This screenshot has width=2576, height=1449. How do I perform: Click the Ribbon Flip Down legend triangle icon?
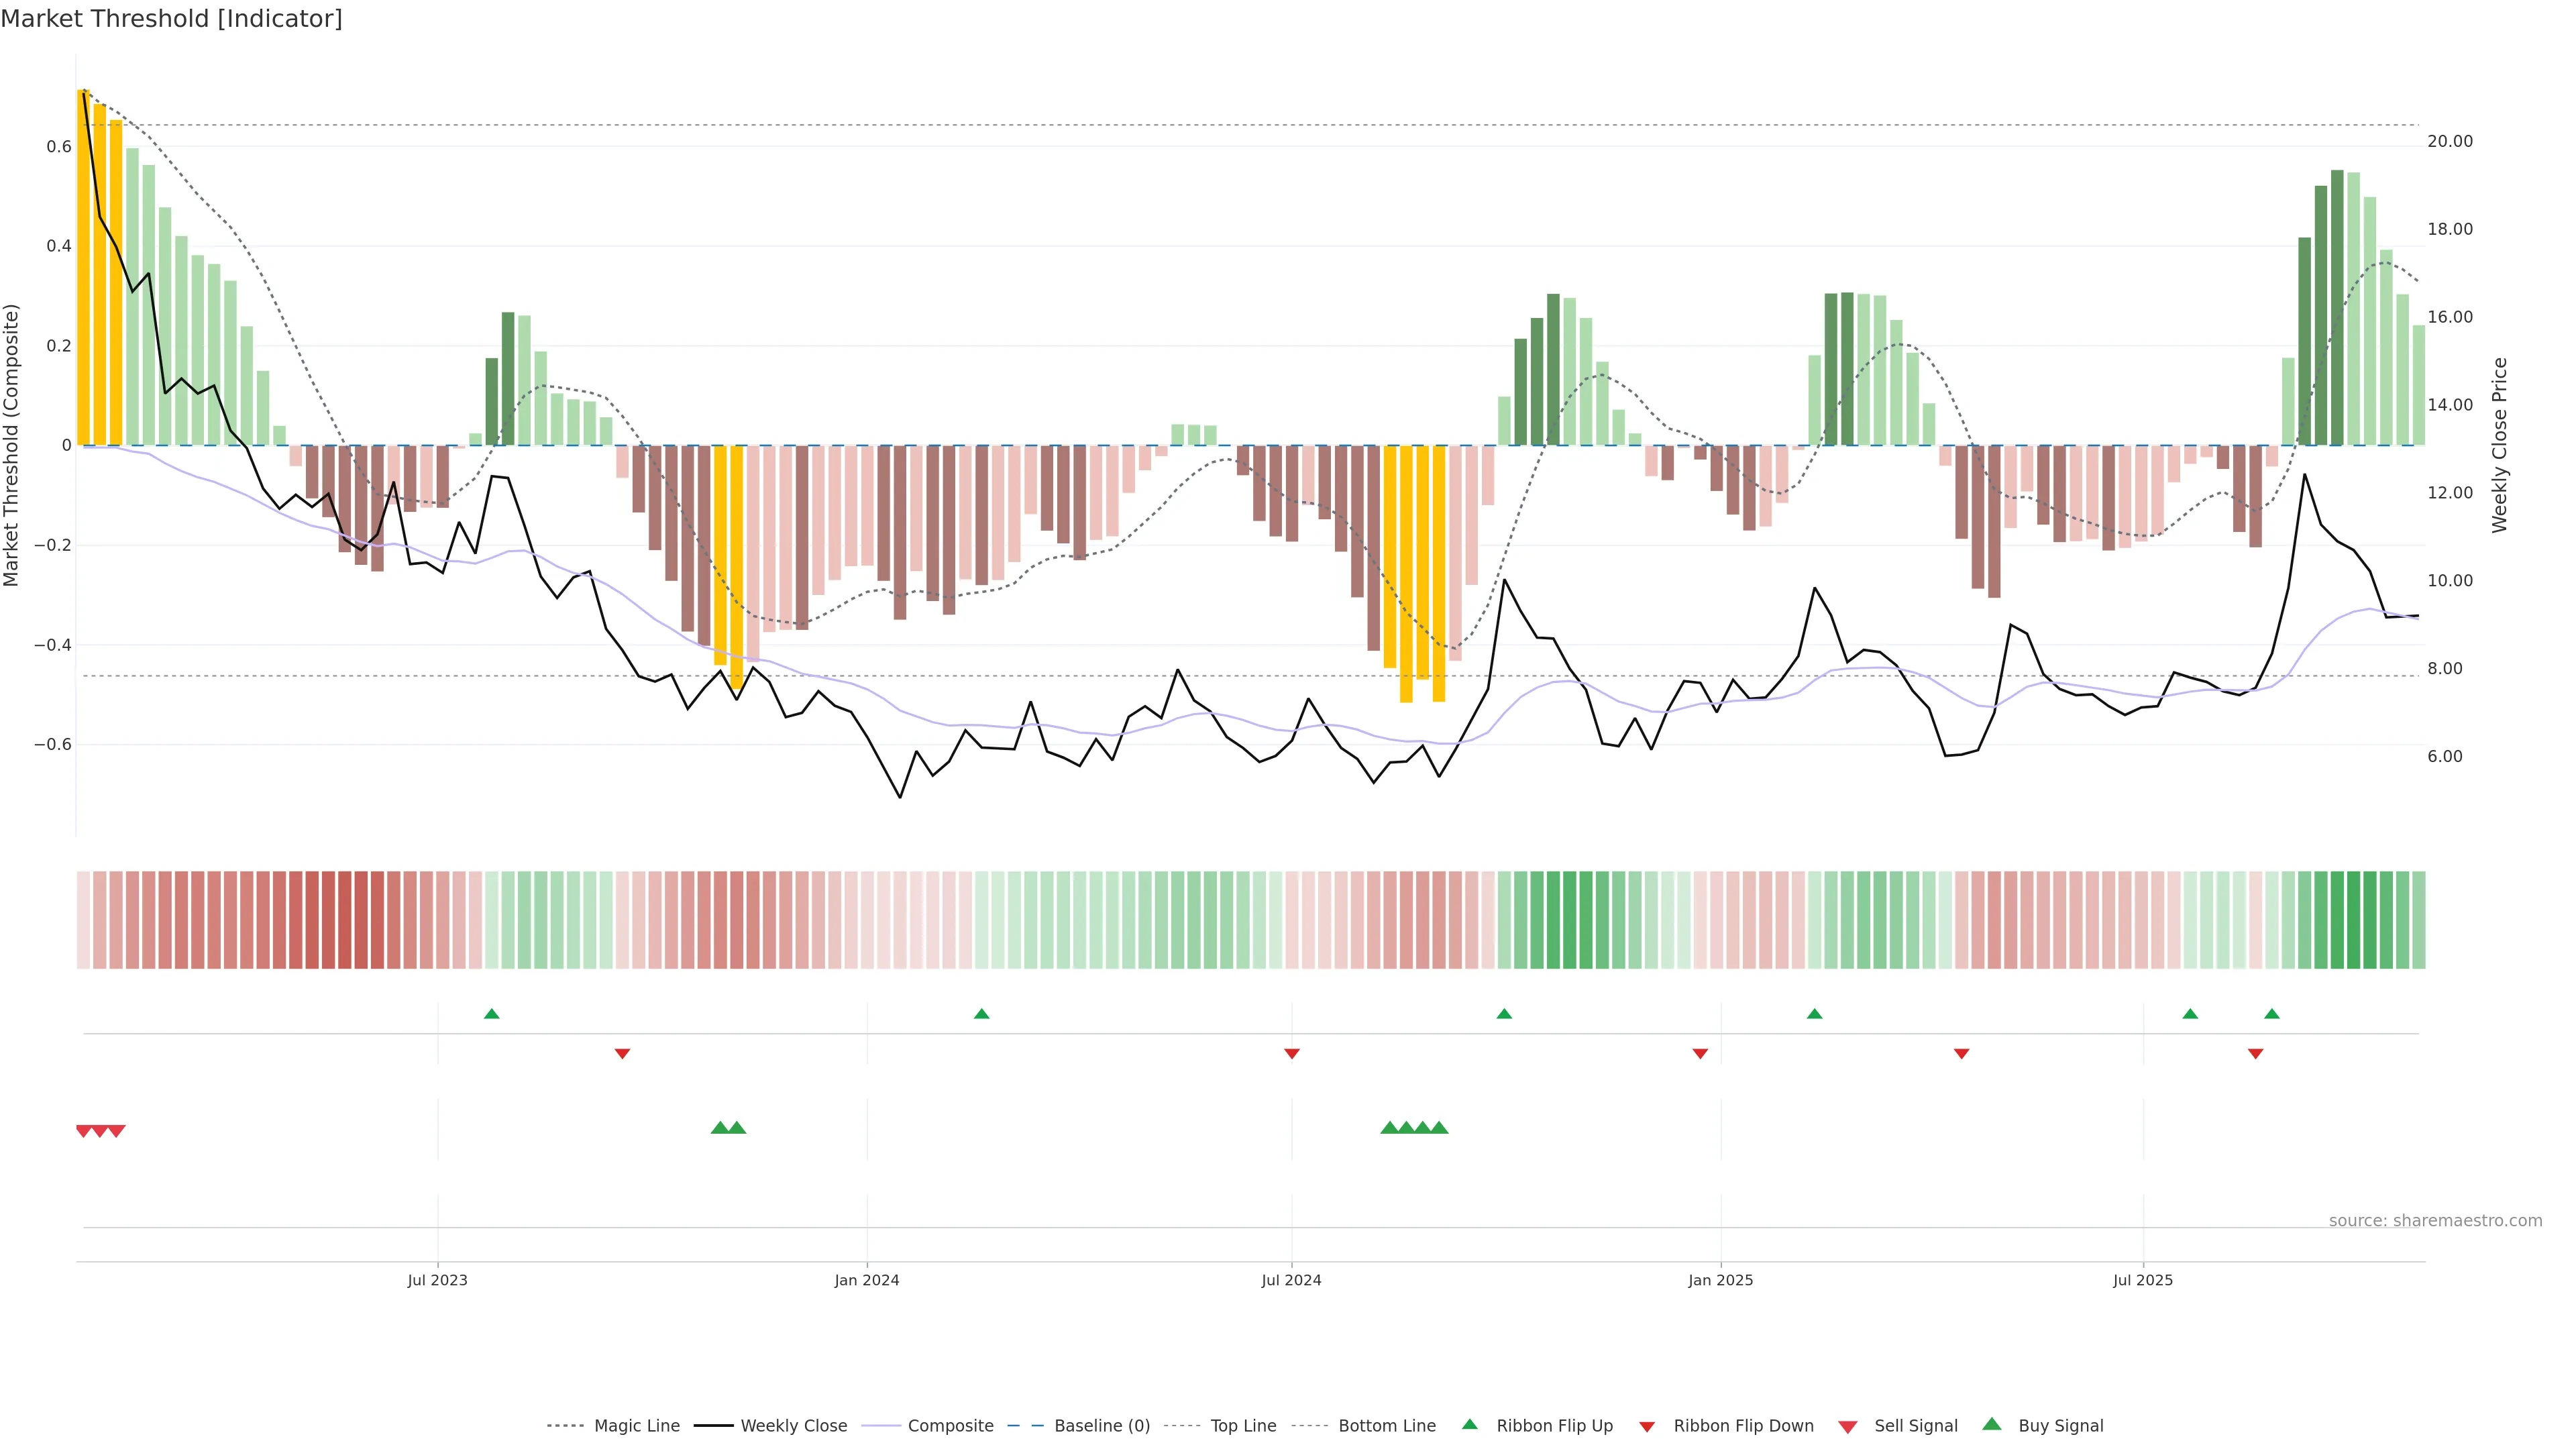tap(1647, 1427)
